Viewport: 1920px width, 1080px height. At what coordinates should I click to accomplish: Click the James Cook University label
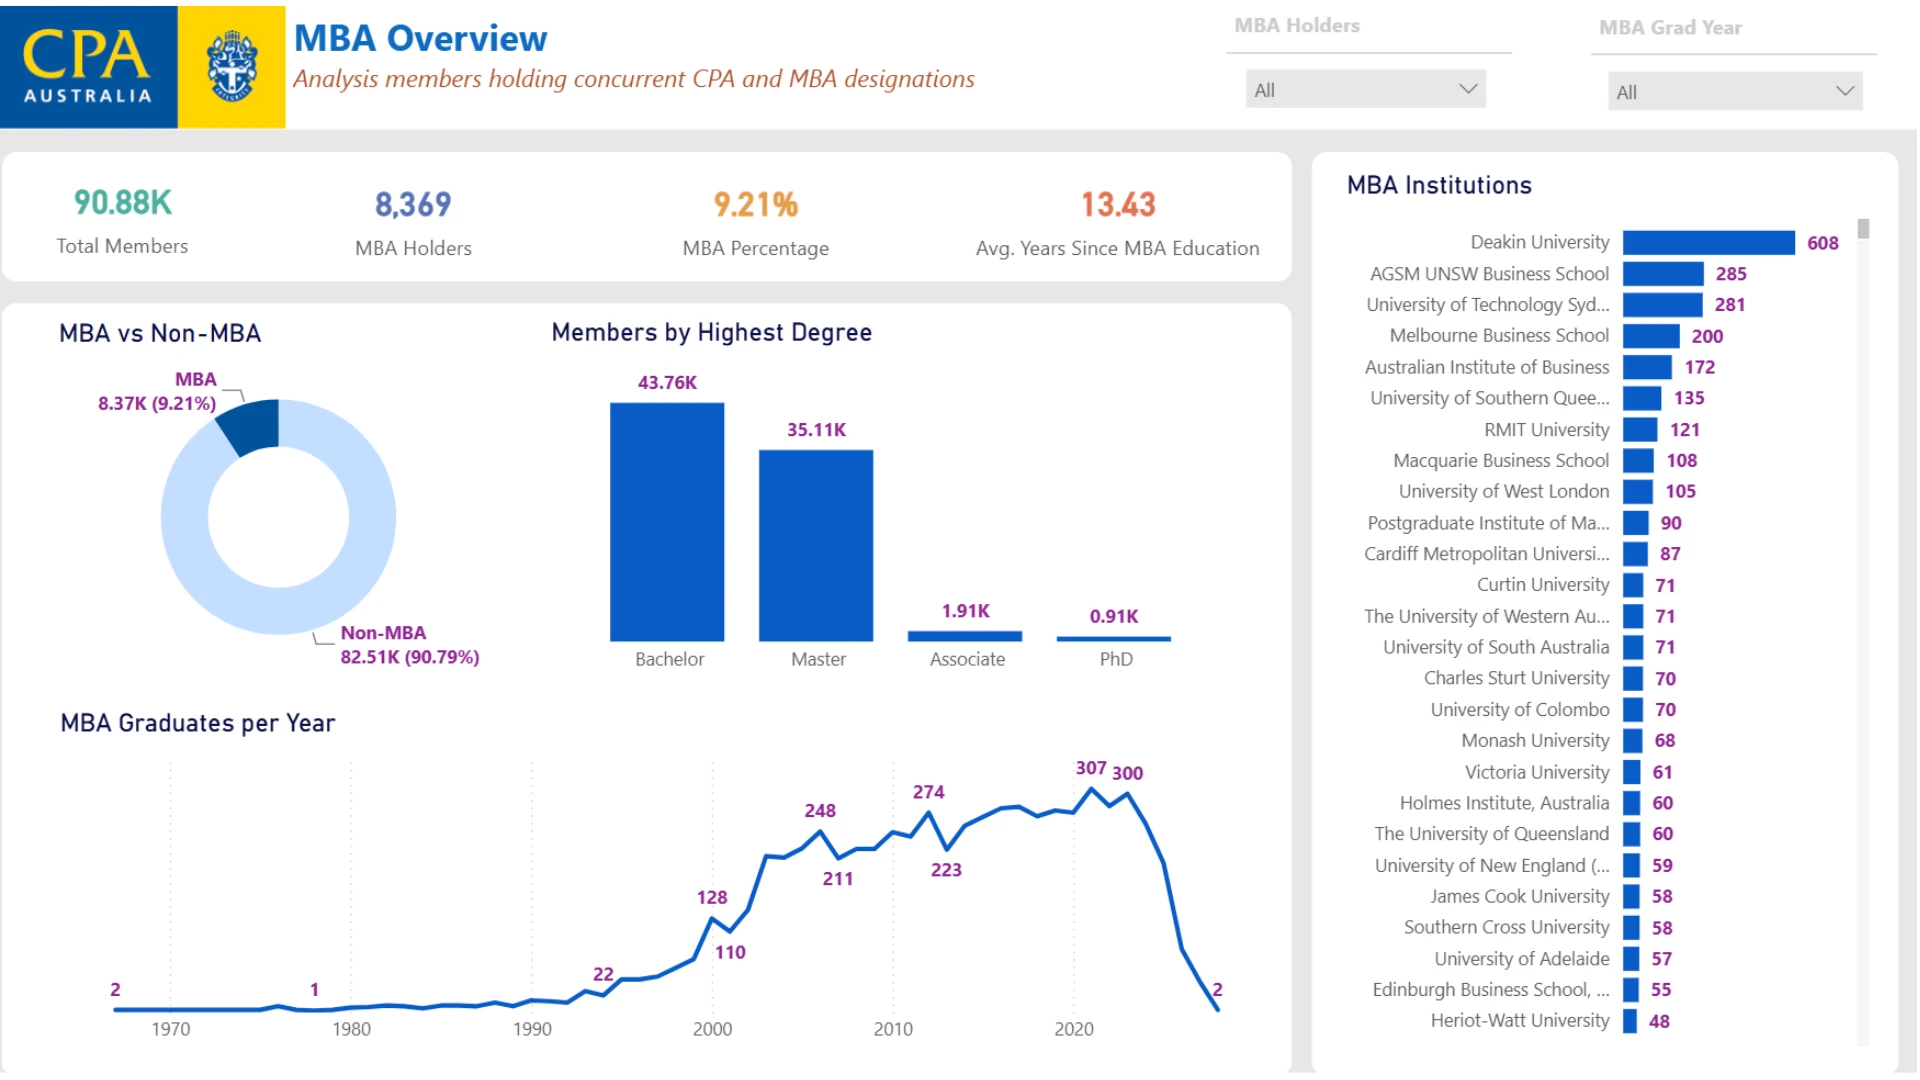pyautogui.click(x=1519, y=896)
